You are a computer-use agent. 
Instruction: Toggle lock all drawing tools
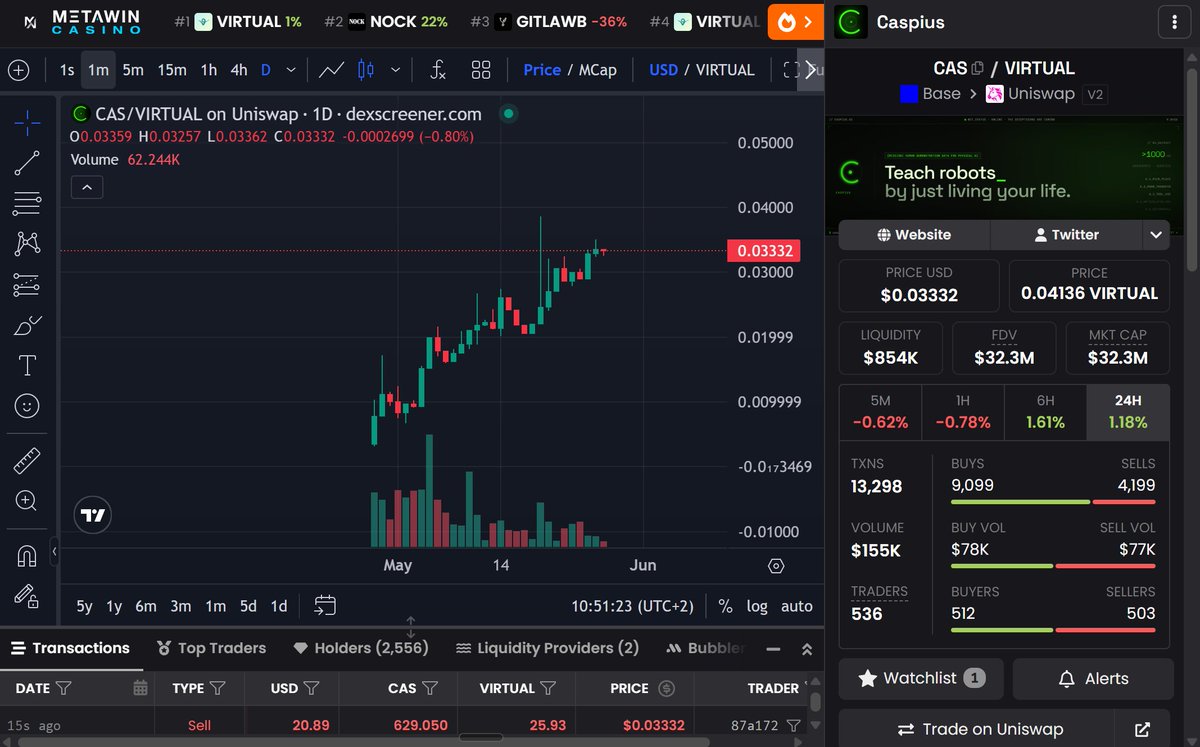[27, 596]
